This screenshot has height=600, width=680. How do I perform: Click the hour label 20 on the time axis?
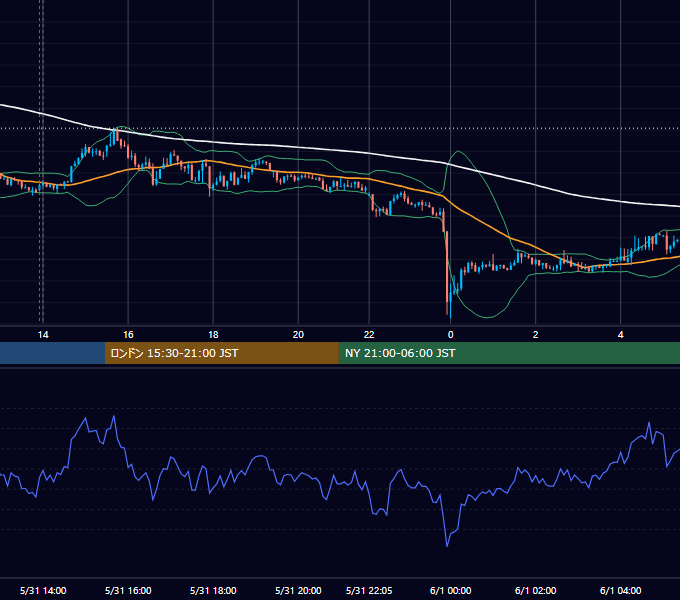(298, 335)
